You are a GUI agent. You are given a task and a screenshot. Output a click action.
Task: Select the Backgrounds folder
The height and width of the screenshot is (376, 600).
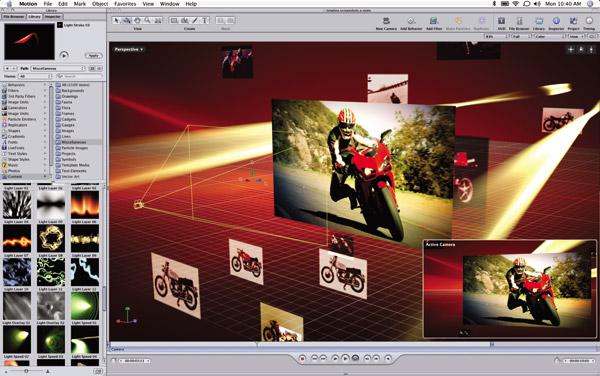tap(73, 91)
